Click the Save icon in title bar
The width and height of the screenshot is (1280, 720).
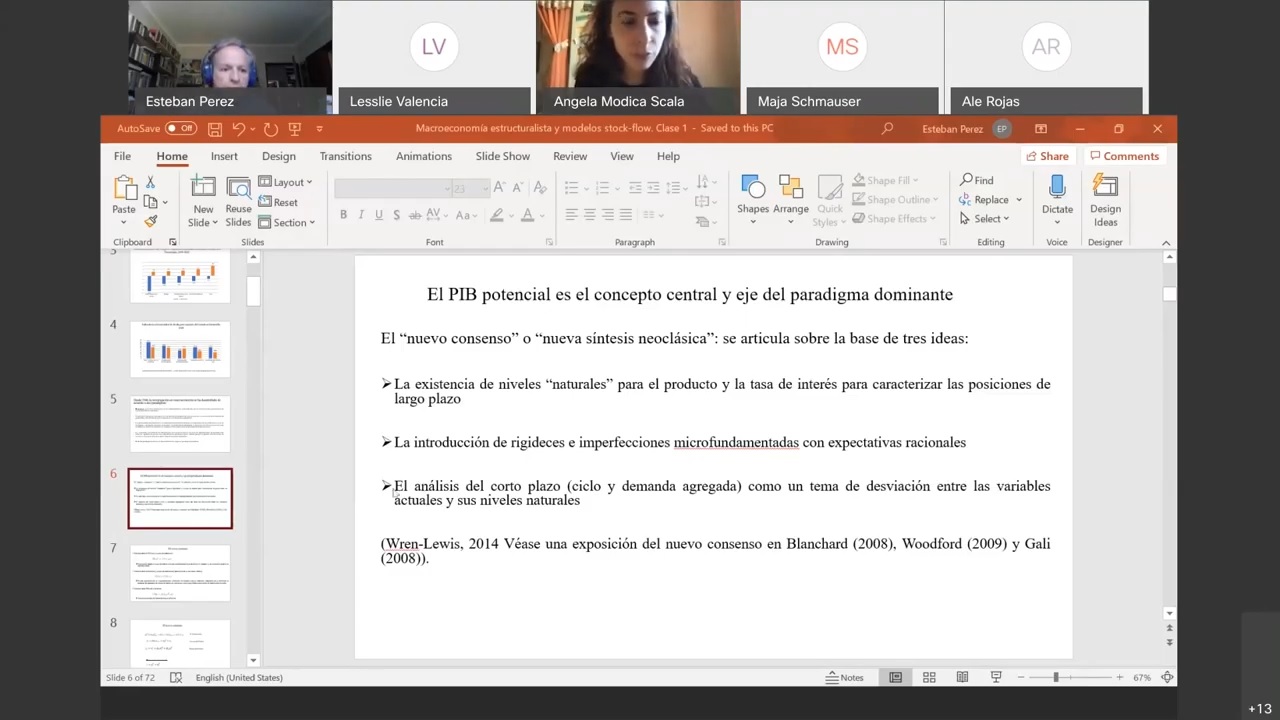tap(215, 129)
